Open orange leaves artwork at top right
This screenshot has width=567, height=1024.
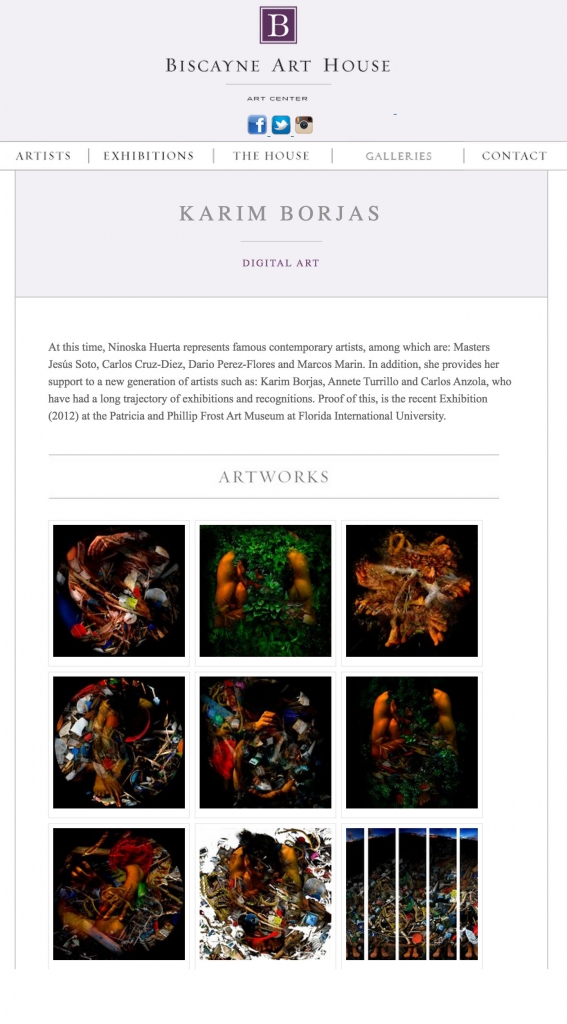coord(412,590)
